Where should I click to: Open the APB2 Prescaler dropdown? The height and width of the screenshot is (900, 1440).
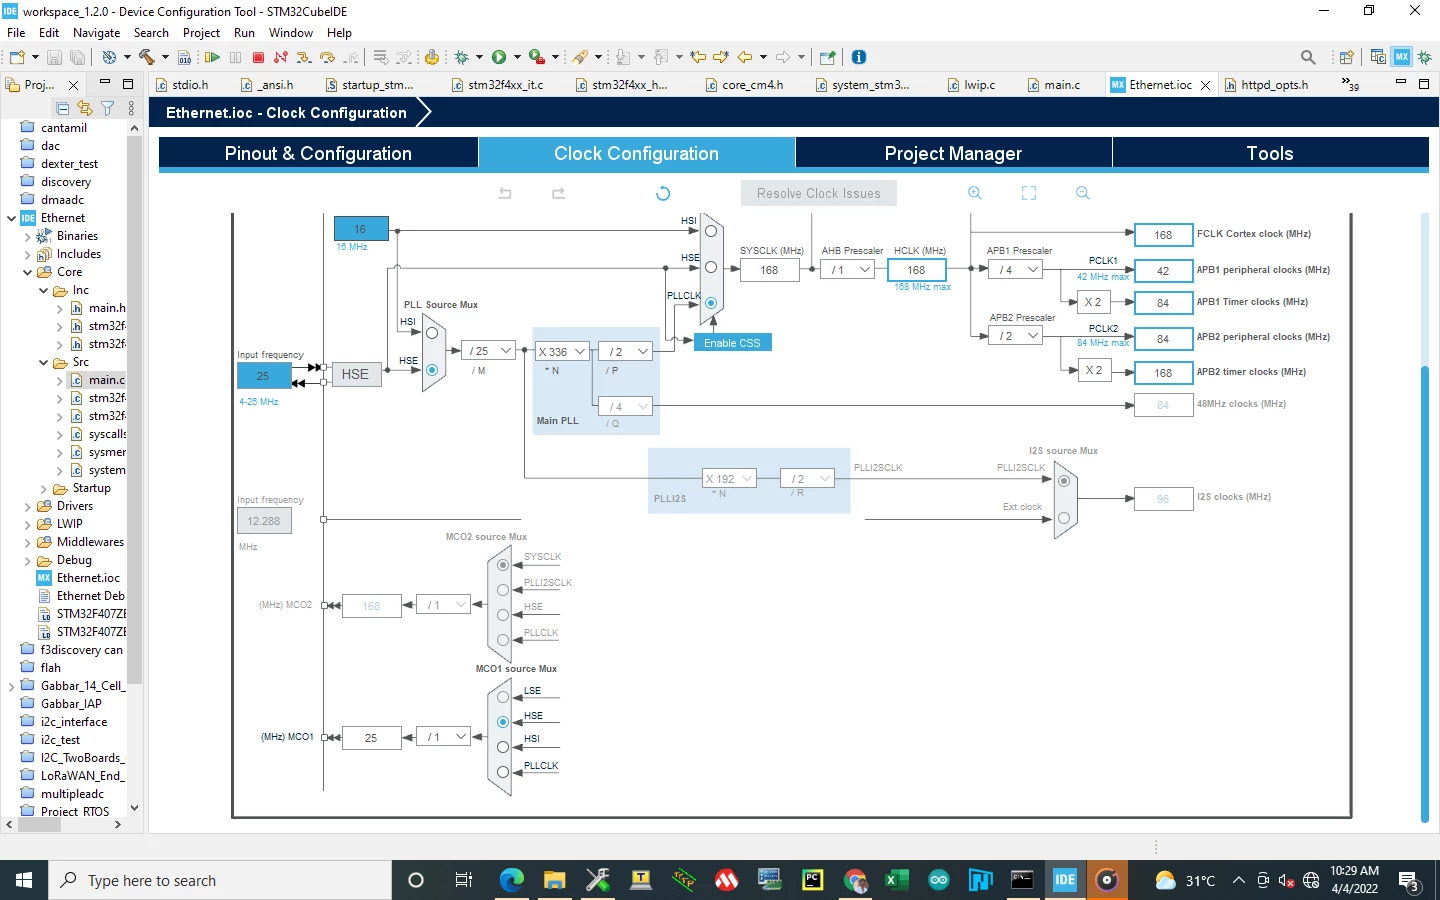point(1015,336)
